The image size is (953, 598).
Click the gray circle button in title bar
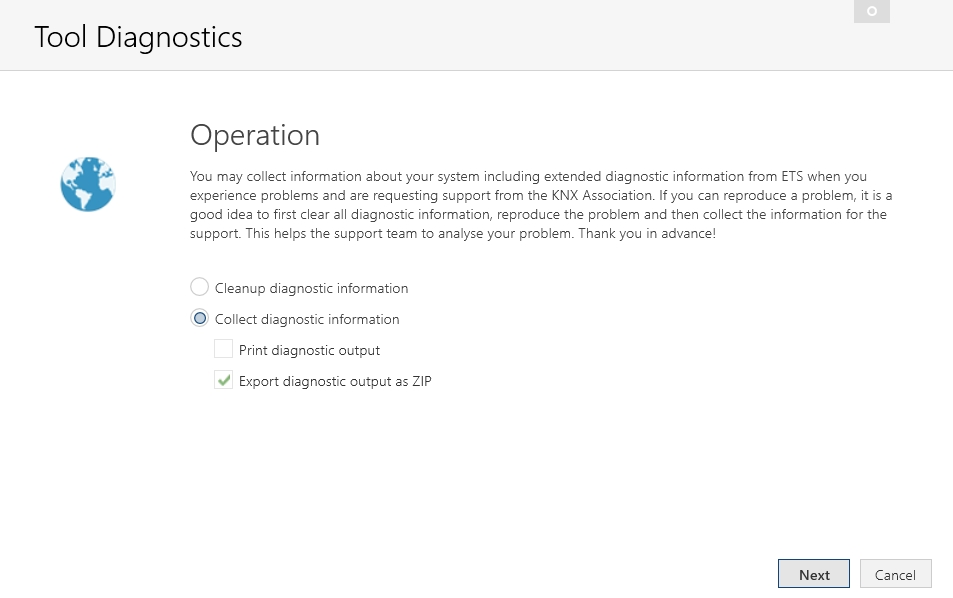(872, 11)
